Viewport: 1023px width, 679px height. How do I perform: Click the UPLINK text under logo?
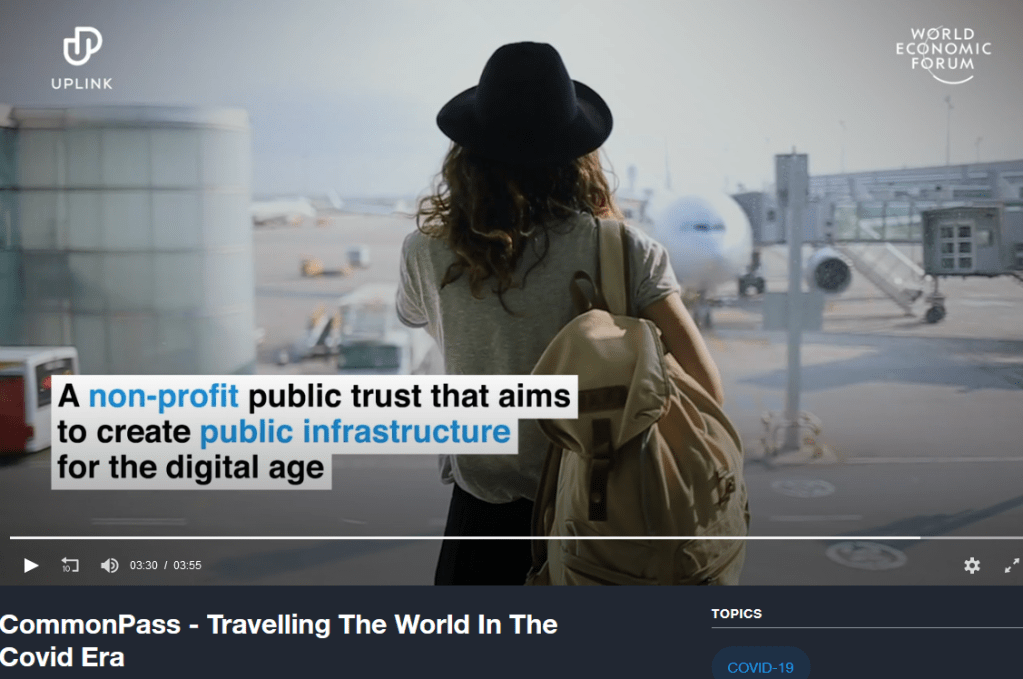(82, 83)
